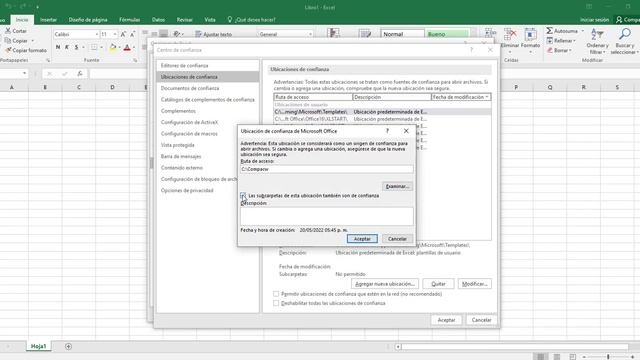Toggle underline S formatting button

coord(76,48)
